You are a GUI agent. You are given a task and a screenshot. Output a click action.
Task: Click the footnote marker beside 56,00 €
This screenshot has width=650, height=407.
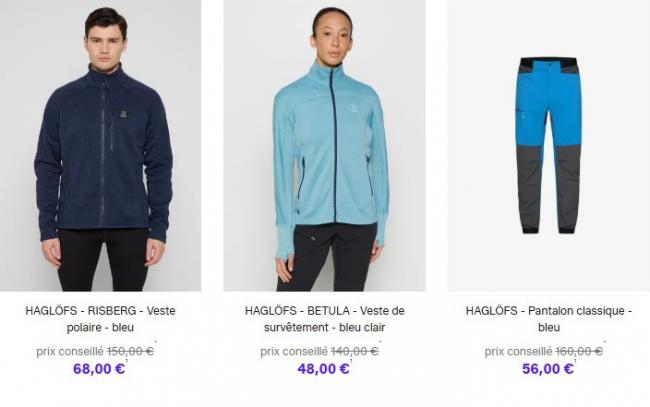575,362
